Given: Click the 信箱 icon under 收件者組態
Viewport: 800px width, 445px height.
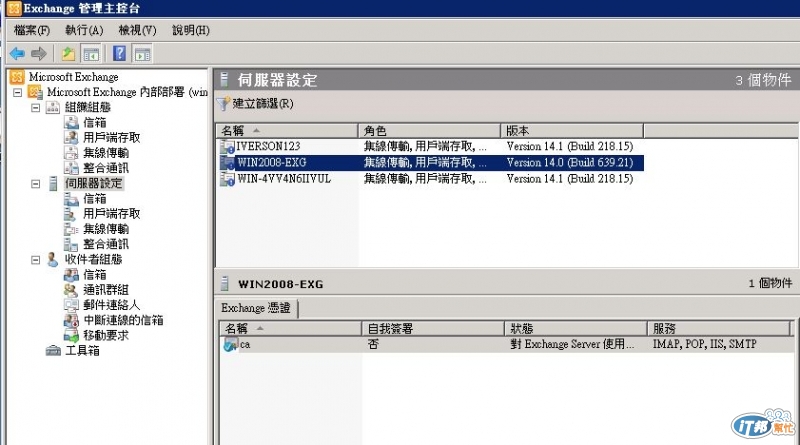Looking at the screenshot, I should pos(71,275).
